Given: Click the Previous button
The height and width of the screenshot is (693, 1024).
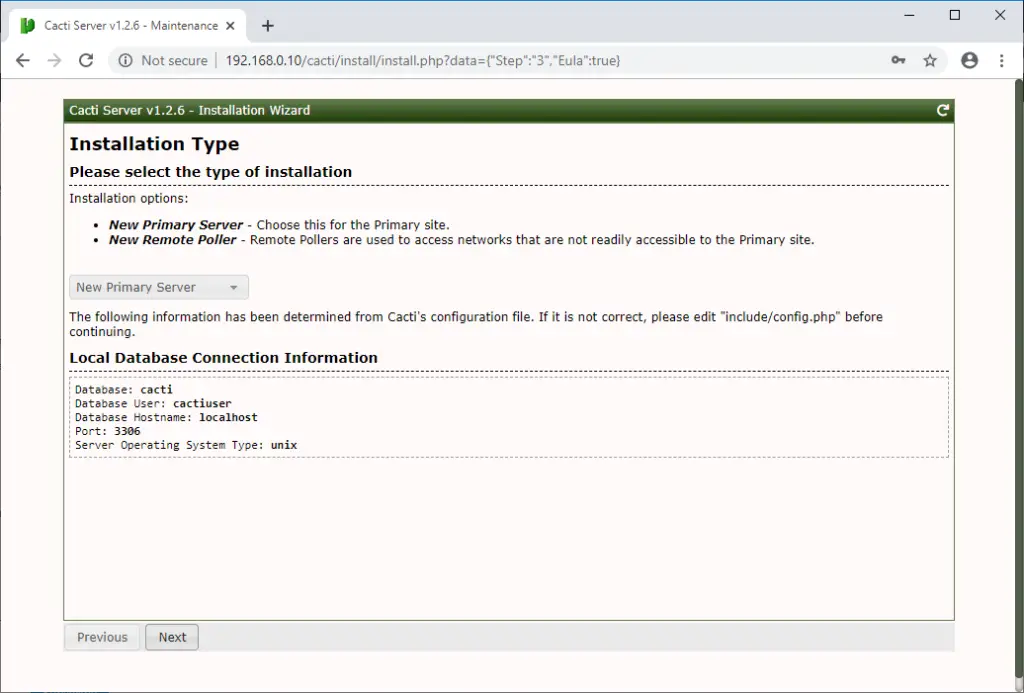Looking at the screenshot, I should [101, 637].
